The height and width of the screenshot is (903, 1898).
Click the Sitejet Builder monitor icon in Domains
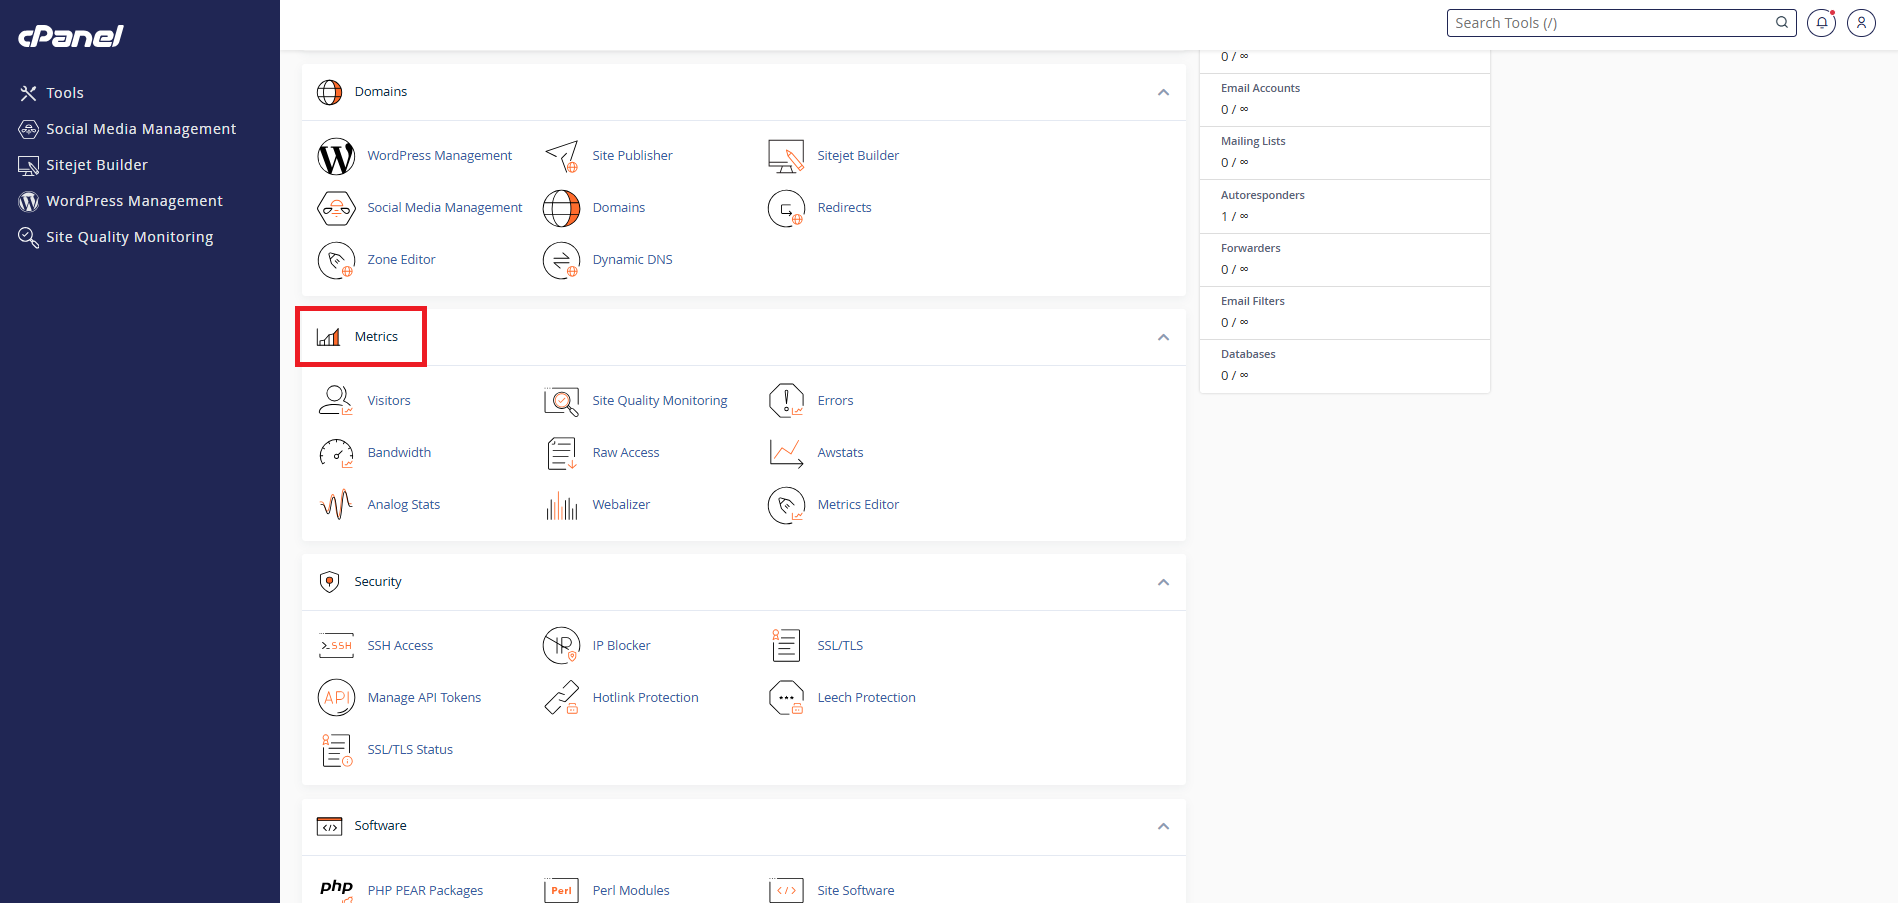point(786,156)
